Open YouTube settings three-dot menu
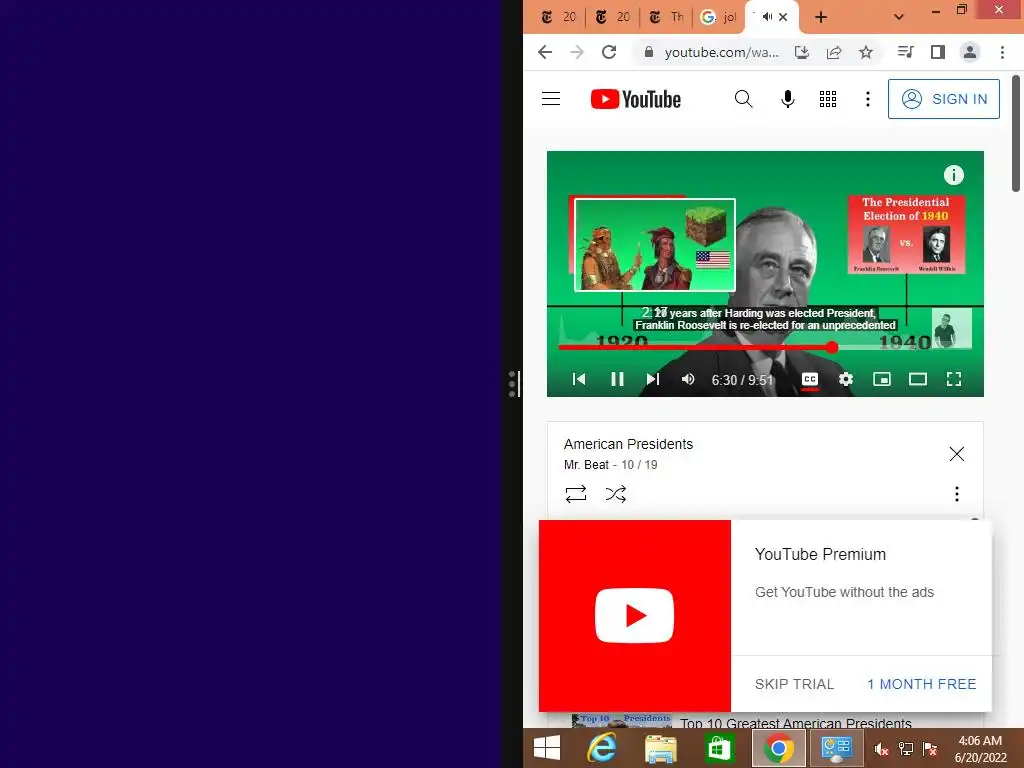This screenshot has height=768, width=1024. tap(867, 99)
